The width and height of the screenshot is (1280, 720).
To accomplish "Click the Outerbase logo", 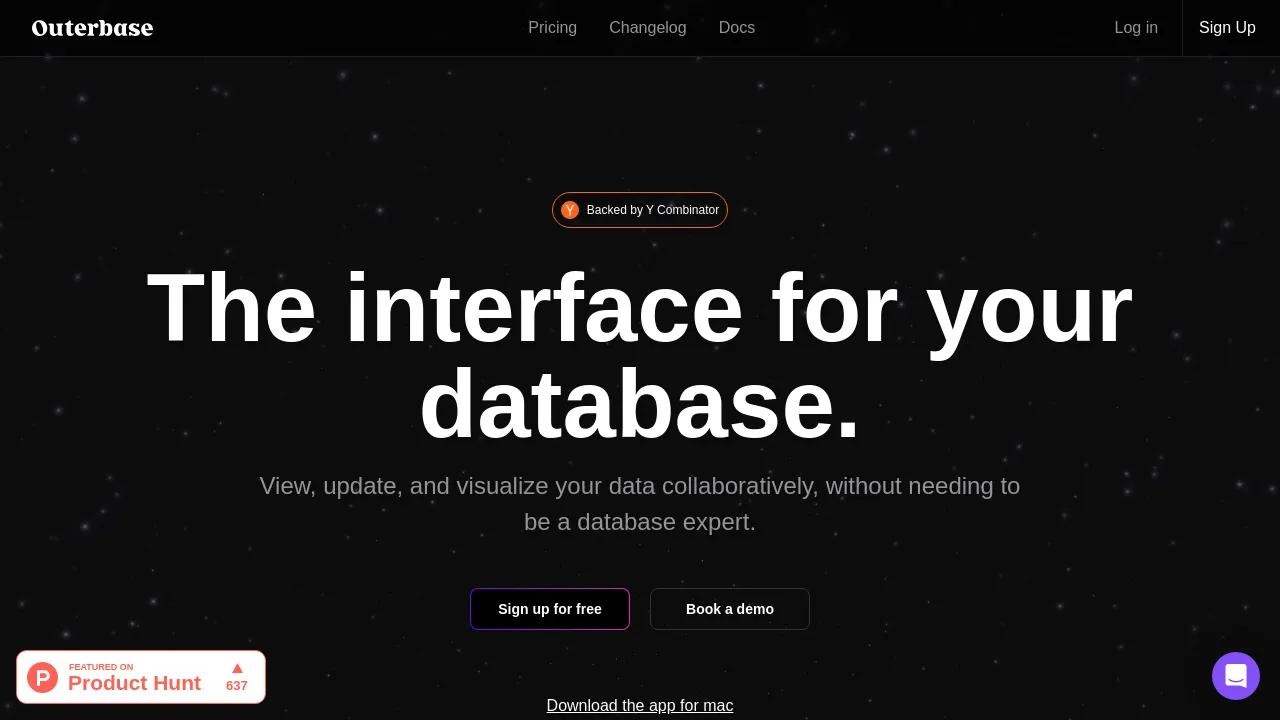I will tap(92, 28).
